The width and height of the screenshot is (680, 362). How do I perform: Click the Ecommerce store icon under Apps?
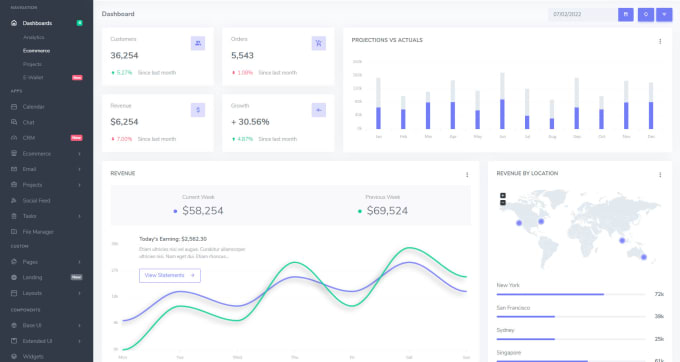(14, 153)
